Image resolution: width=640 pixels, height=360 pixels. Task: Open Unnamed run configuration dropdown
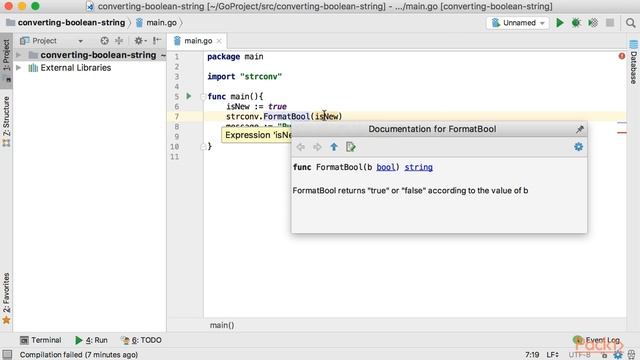tap(518, 23)
